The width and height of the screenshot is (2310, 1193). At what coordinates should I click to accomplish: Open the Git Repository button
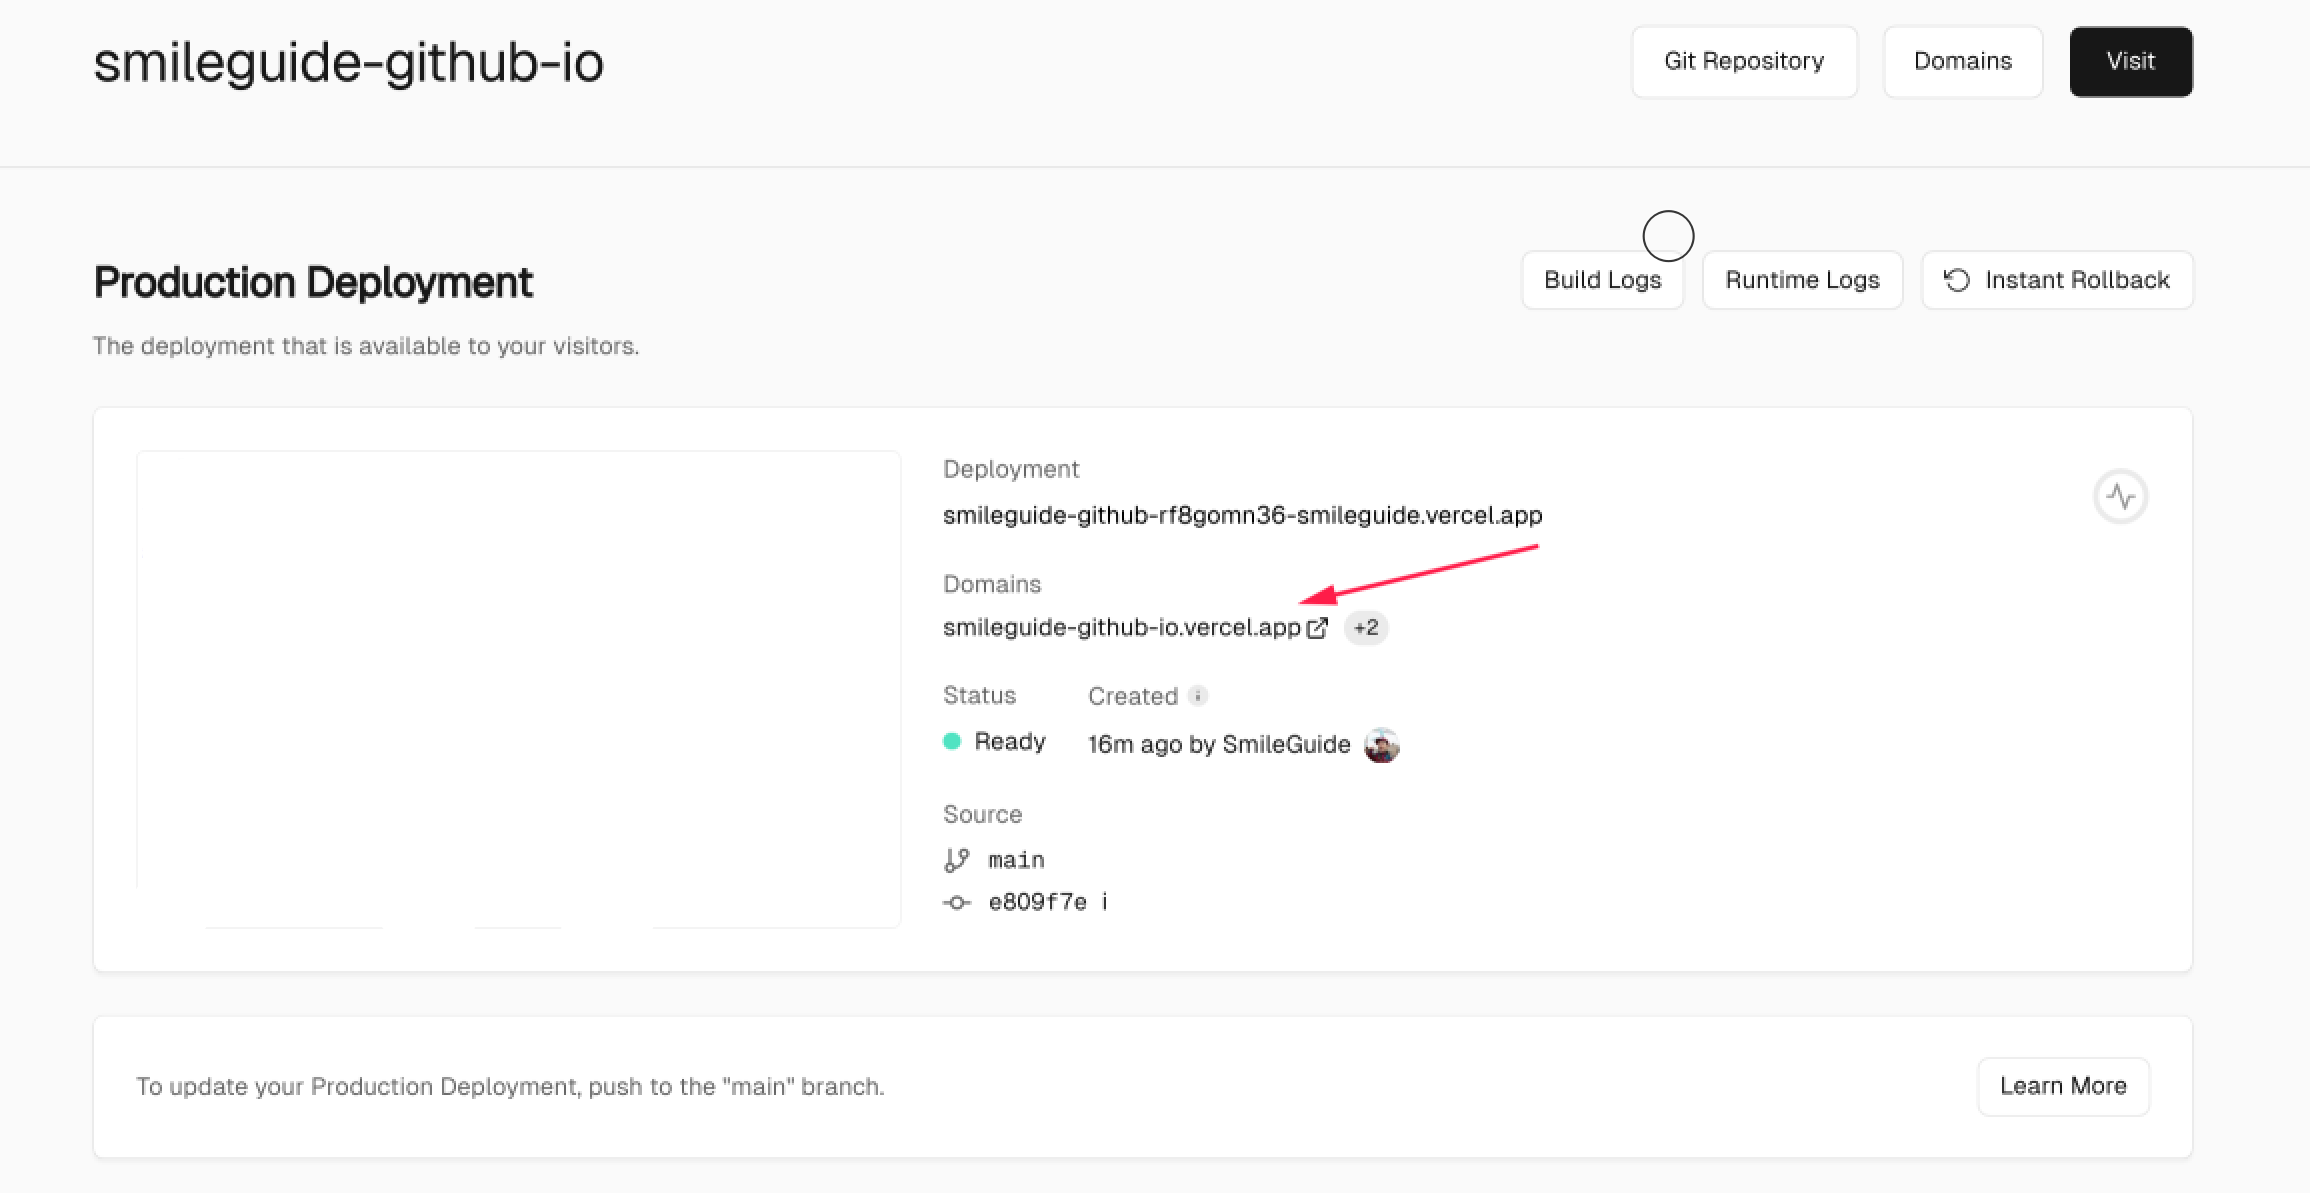pos(1744,62)
